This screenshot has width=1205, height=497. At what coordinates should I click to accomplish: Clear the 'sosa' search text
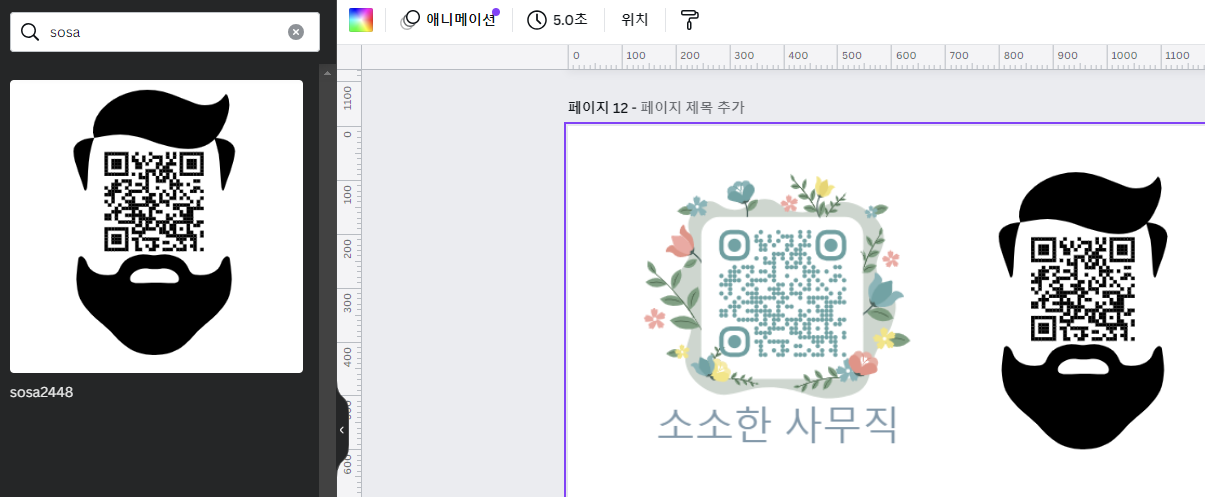pos(296,32)
